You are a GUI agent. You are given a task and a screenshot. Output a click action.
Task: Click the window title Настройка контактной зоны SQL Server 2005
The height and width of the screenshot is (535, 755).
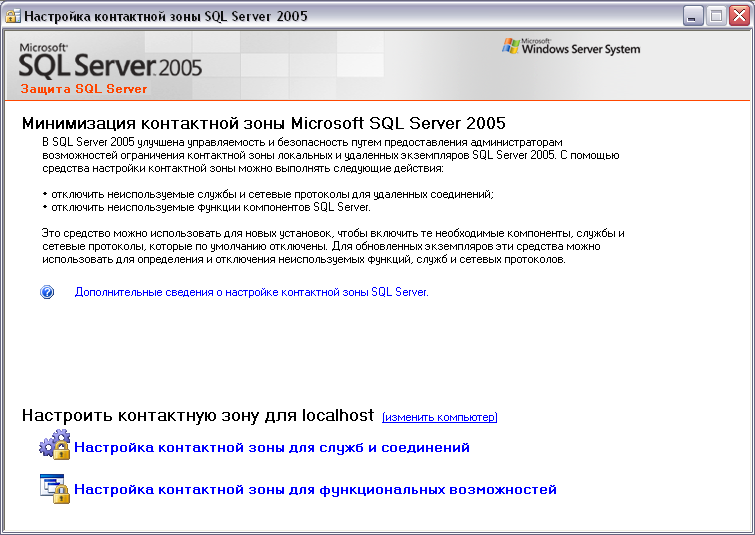166,16
